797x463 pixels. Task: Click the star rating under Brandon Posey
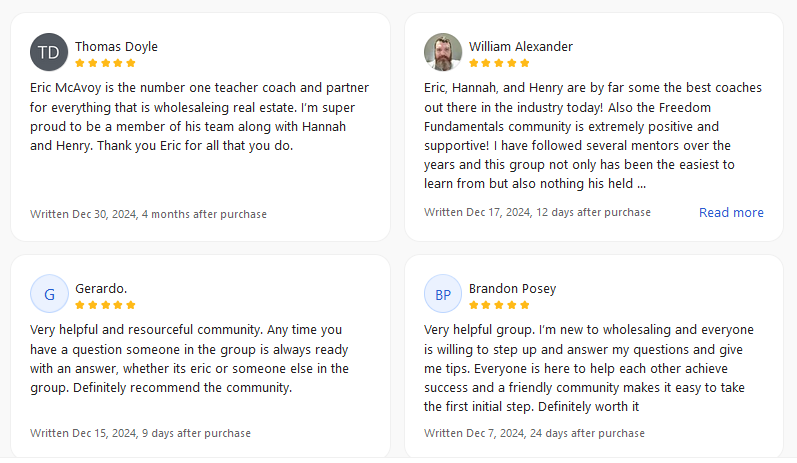(x=499, y=305)
